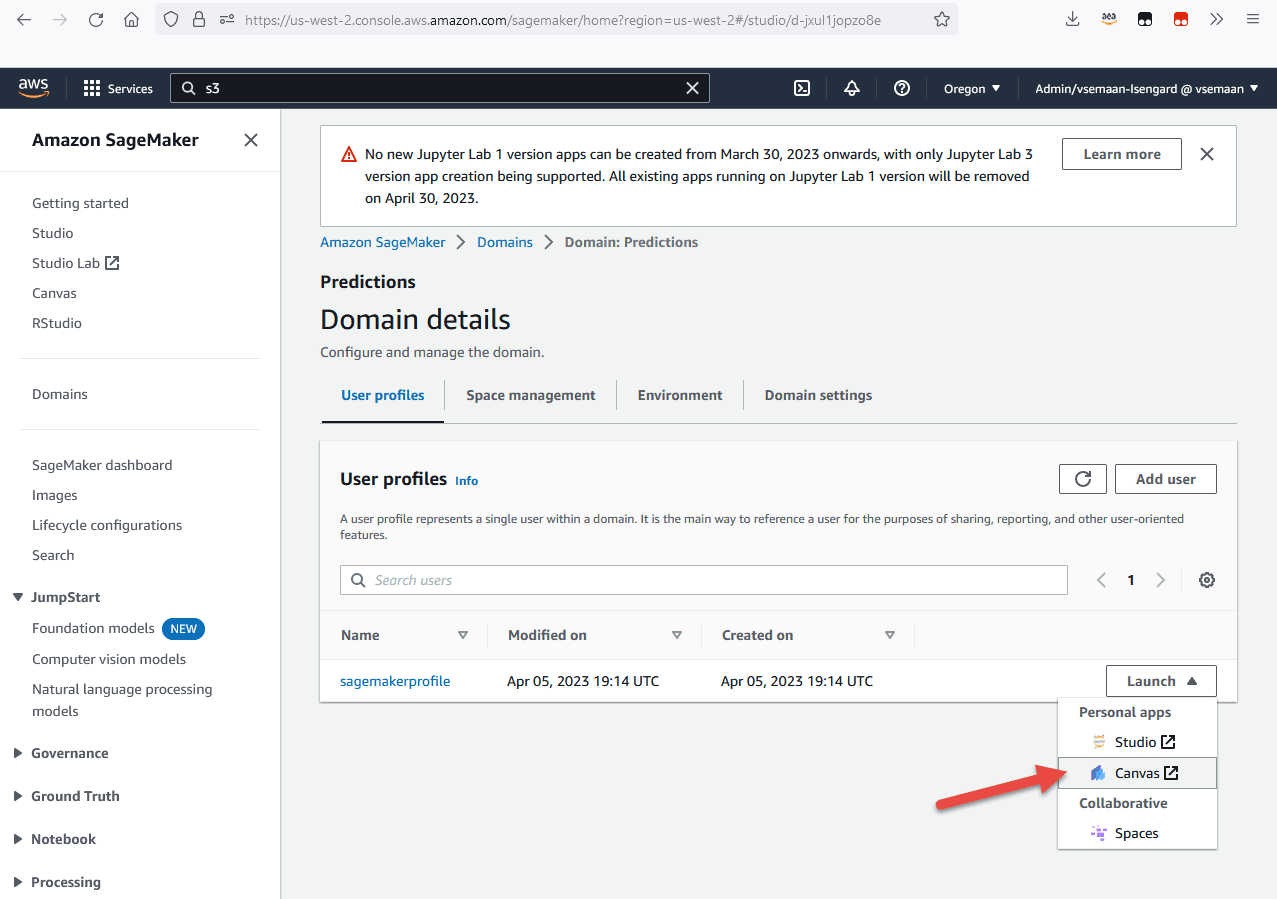
Task: Dismiss the Jupyter Lab warning banner
Action: point(1207,154)
